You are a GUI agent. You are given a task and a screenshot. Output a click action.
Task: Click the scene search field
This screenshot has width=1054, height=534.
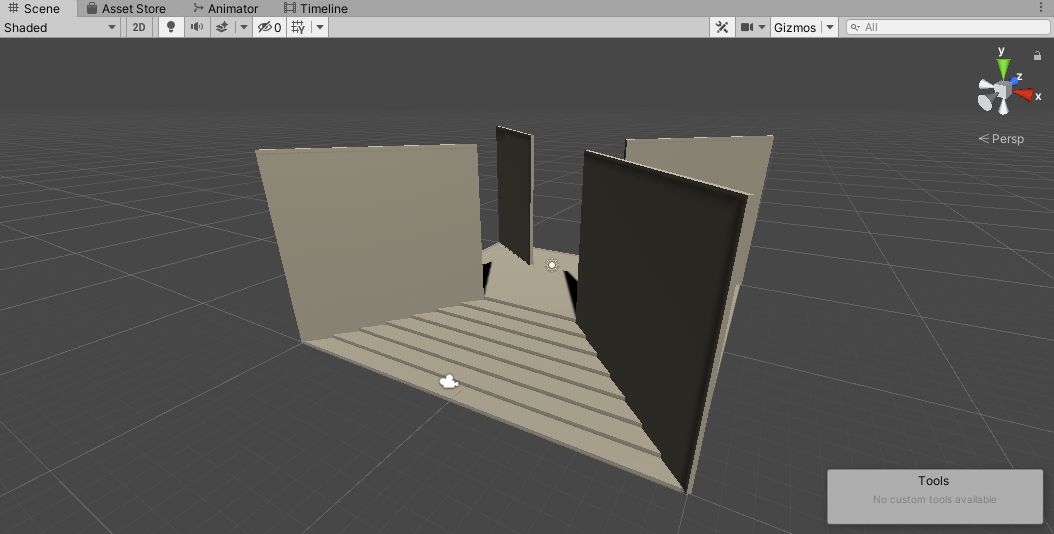pyautogui.click(x=945, y=27)
